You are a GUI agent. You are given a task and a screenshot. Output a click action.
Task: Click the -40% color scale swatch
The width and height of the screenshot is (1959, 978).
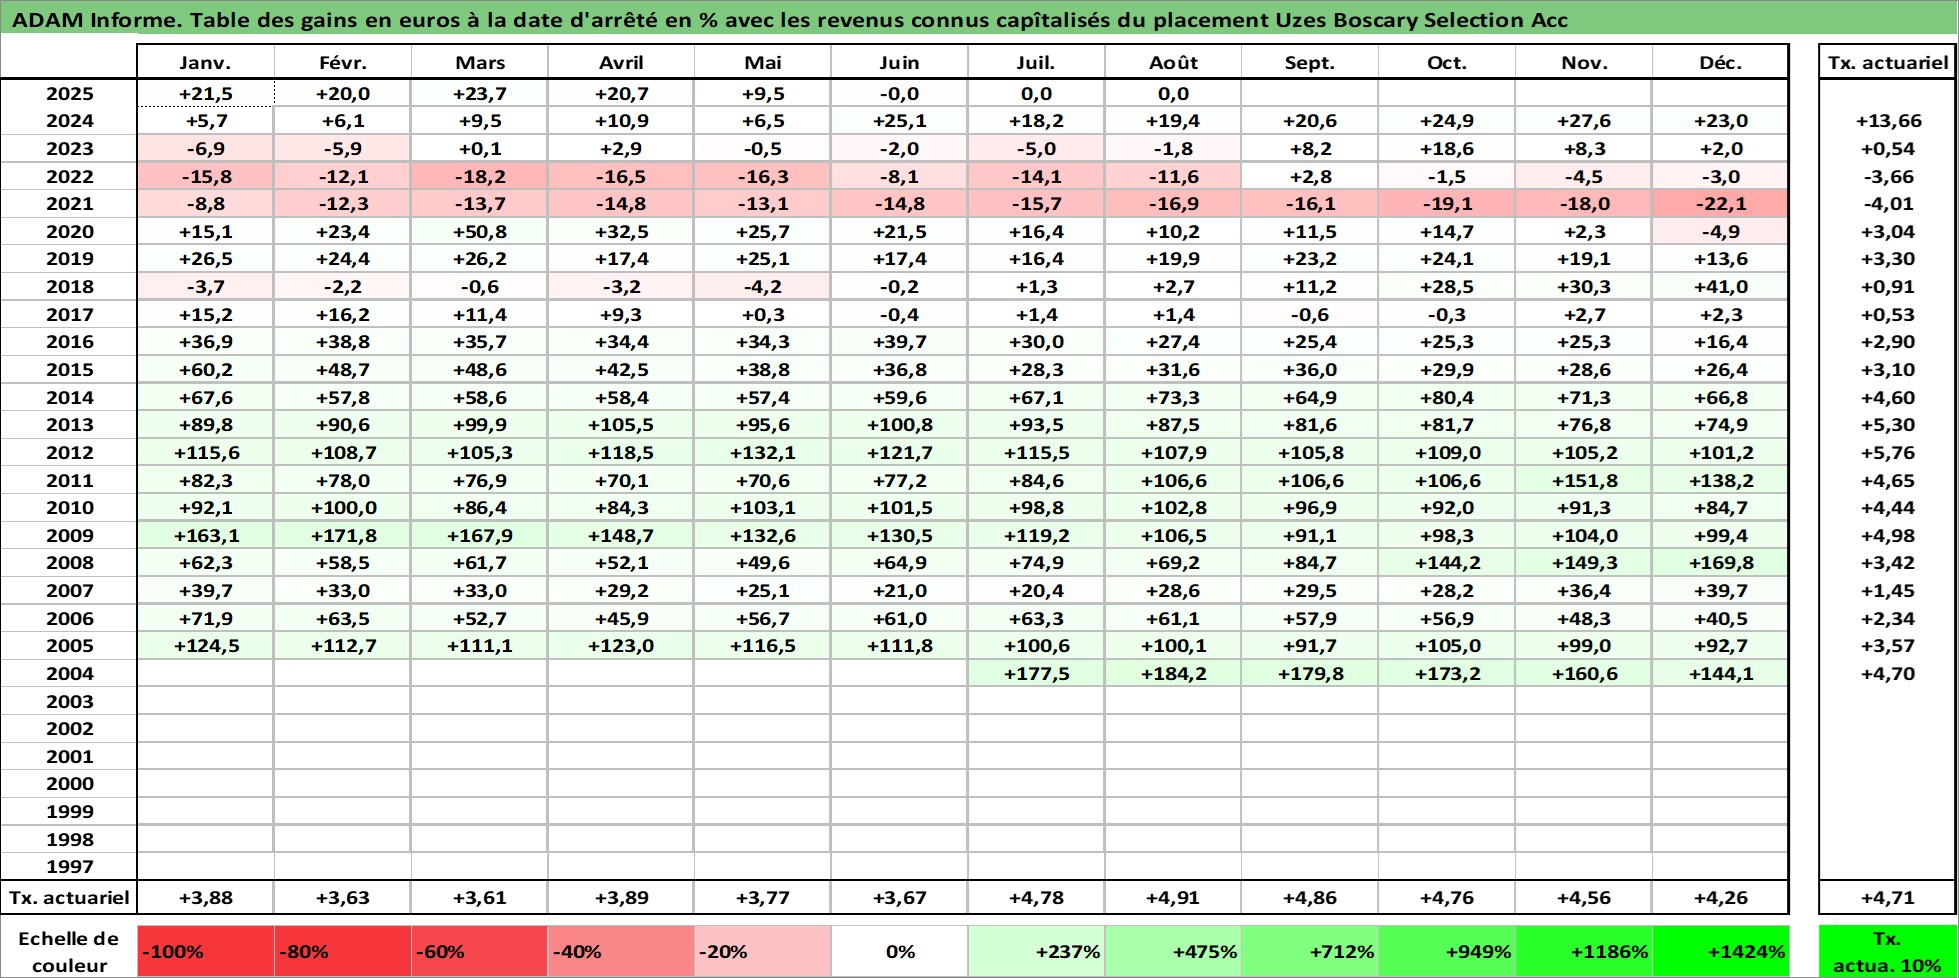(x=621, y=951)
